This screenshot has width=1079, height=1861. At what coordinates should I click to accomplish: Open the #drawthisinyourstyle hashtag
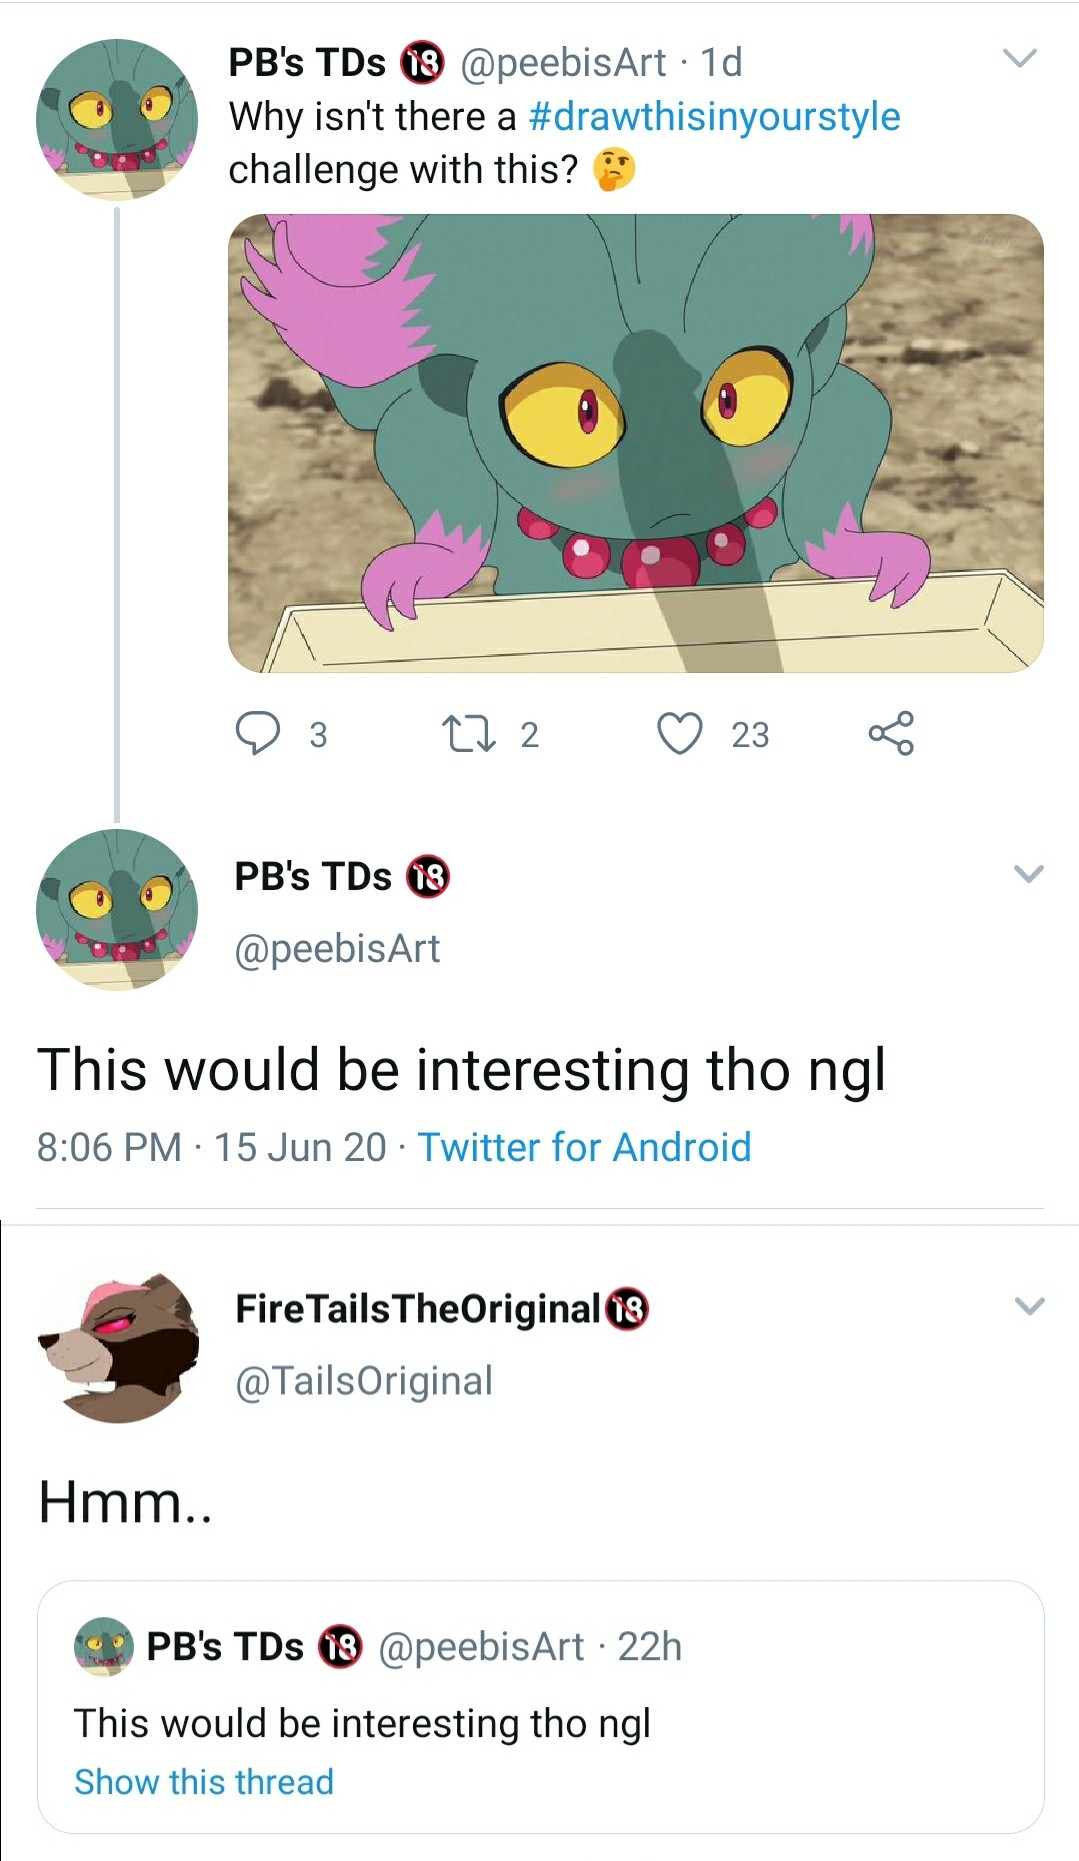coord(714,117)
